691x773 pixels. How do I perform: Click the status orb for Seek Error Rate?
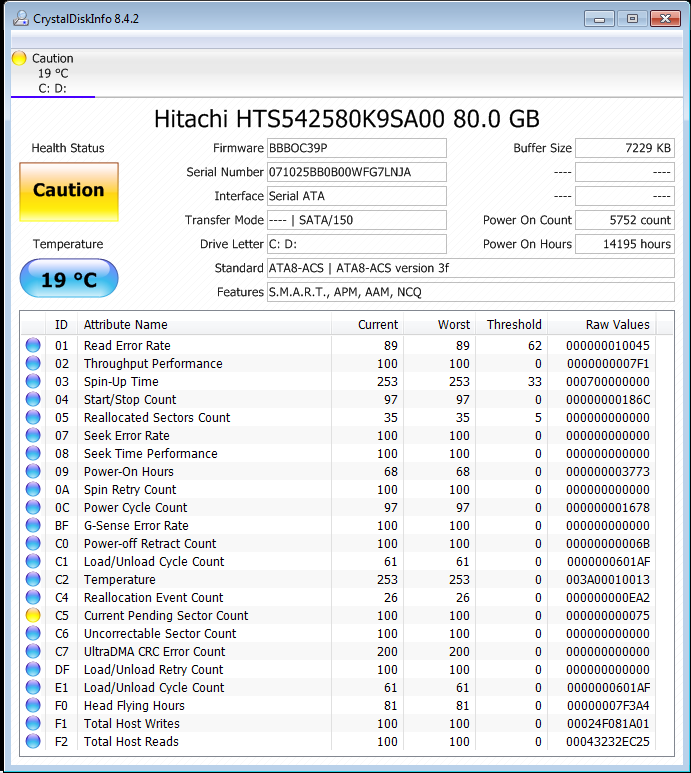coord(33,435)
